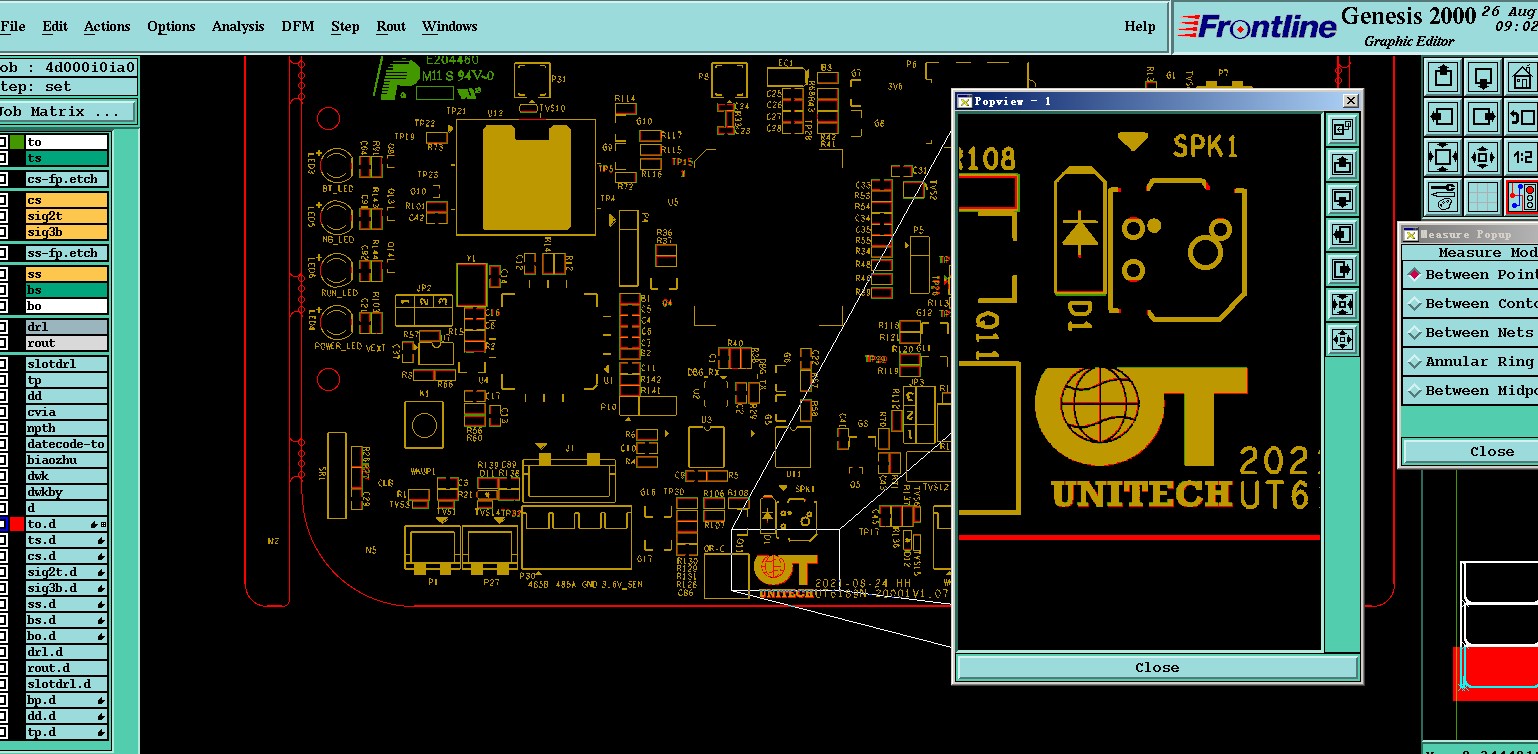
Task: Select layer sig3b in the layer list
Action: pos(66,232)
